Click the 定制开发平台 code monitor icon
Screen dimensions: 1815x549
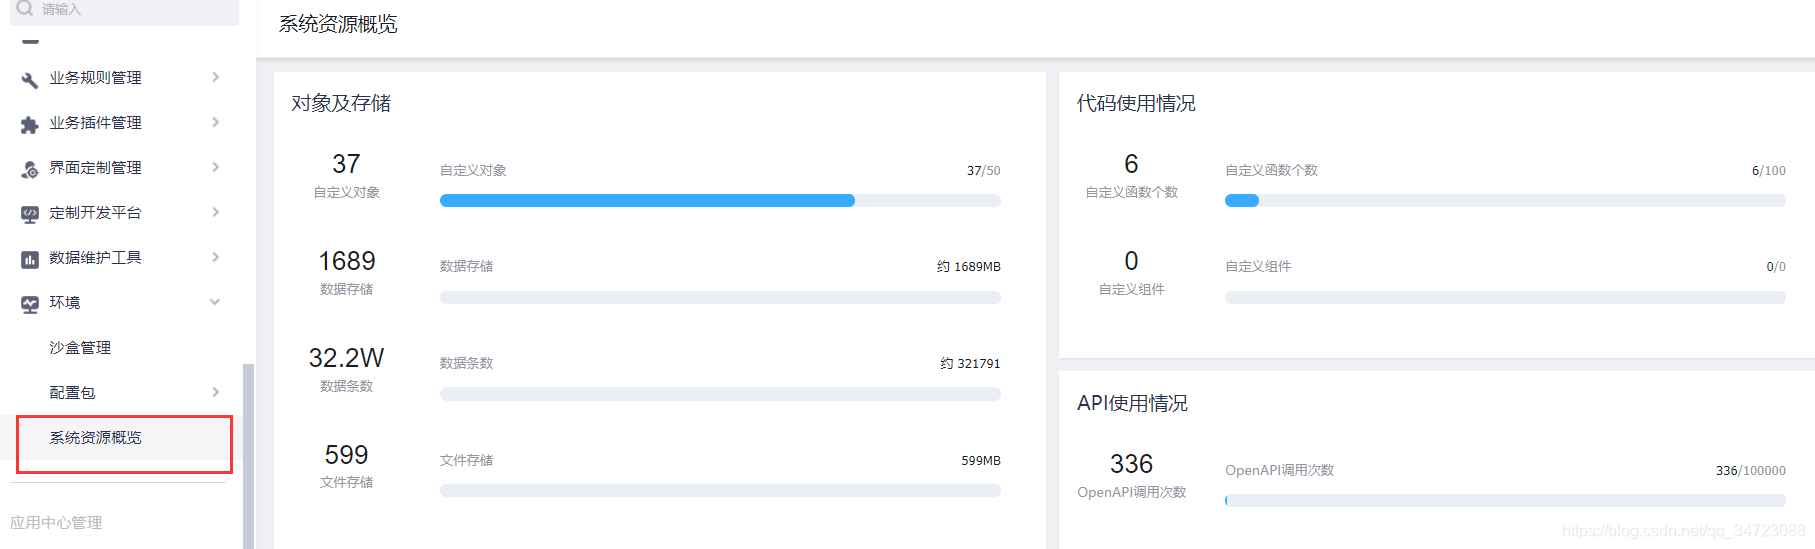[x=30, y=214]
